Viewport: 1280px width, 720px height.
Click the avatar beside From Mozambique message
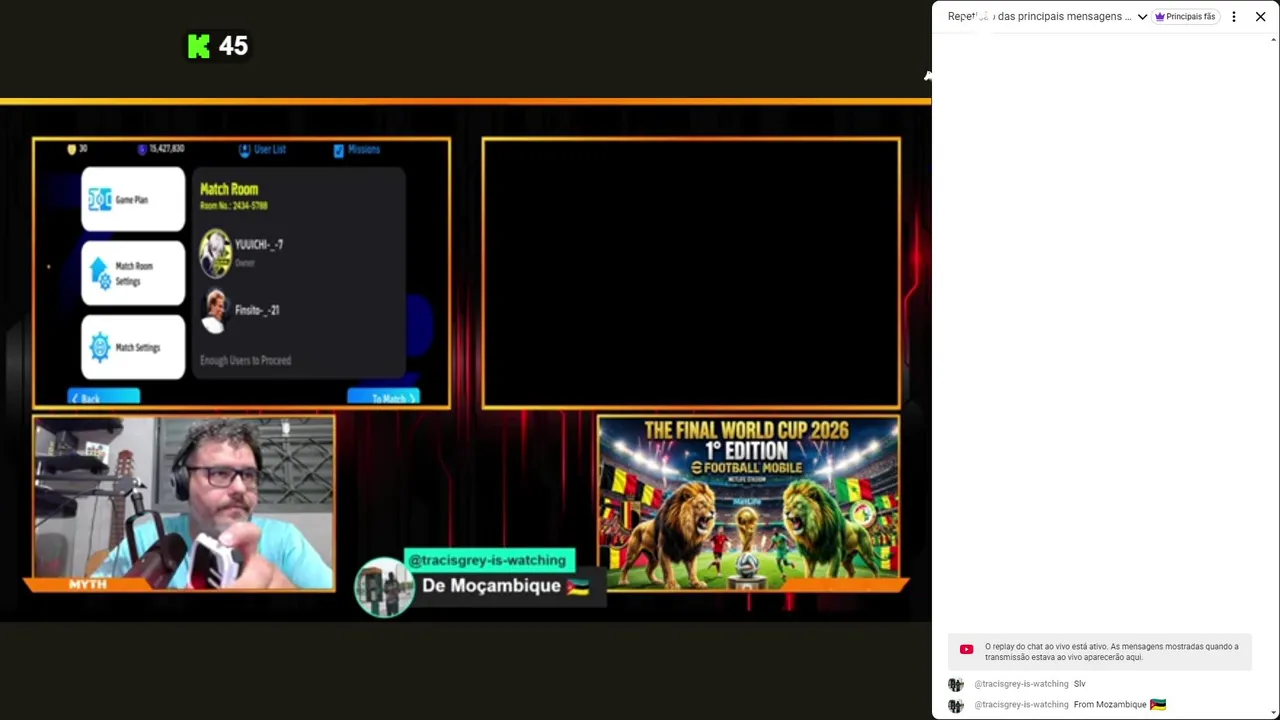click(x=956, y=706)
